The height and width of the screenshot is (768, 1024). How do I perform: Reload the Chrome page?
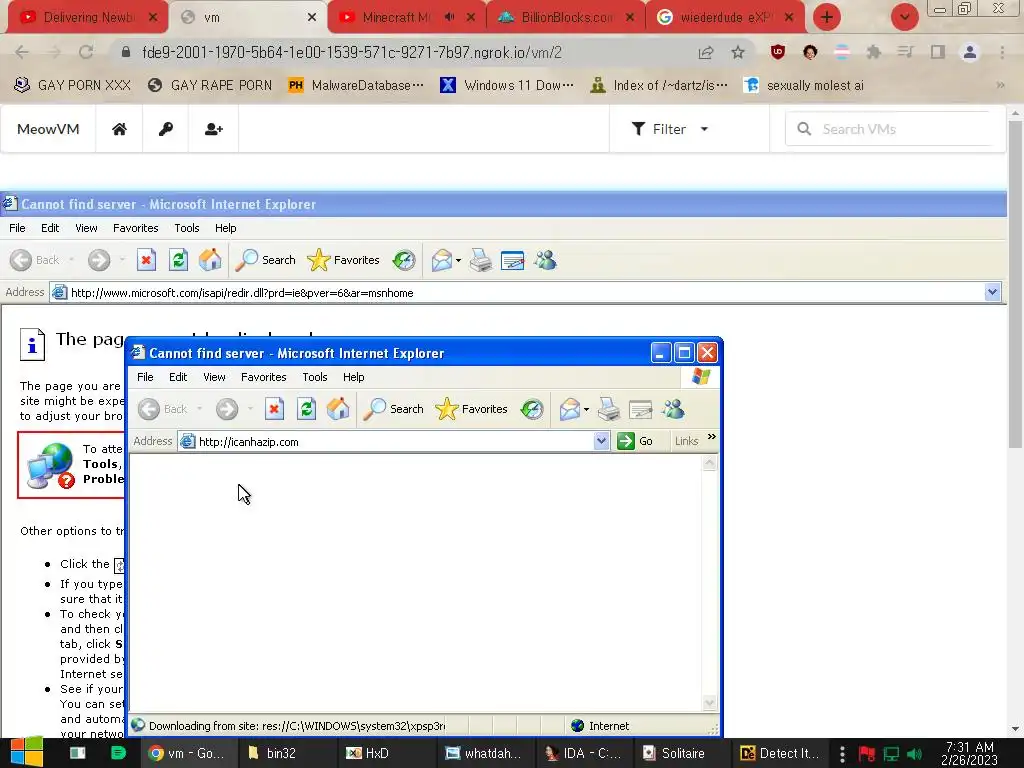86,52
